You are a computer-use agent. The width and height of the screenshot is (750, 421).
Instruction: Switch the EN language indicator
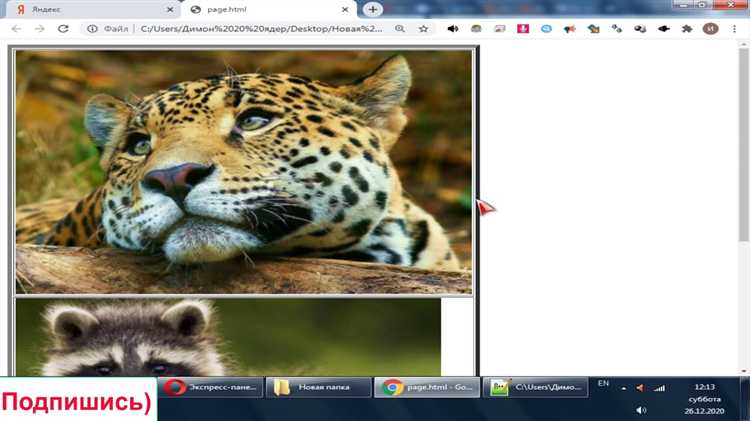603,384
